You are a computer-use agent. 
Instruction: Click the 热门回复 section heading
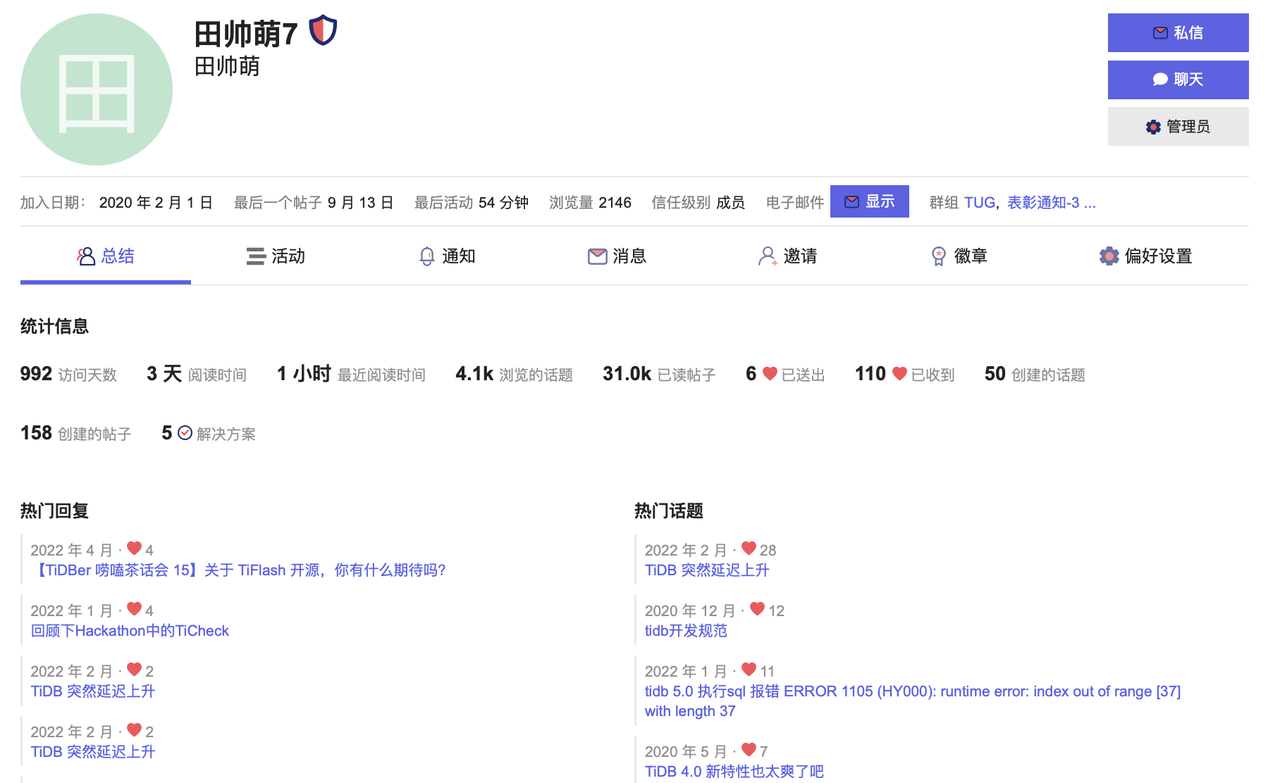click(54, 511)
